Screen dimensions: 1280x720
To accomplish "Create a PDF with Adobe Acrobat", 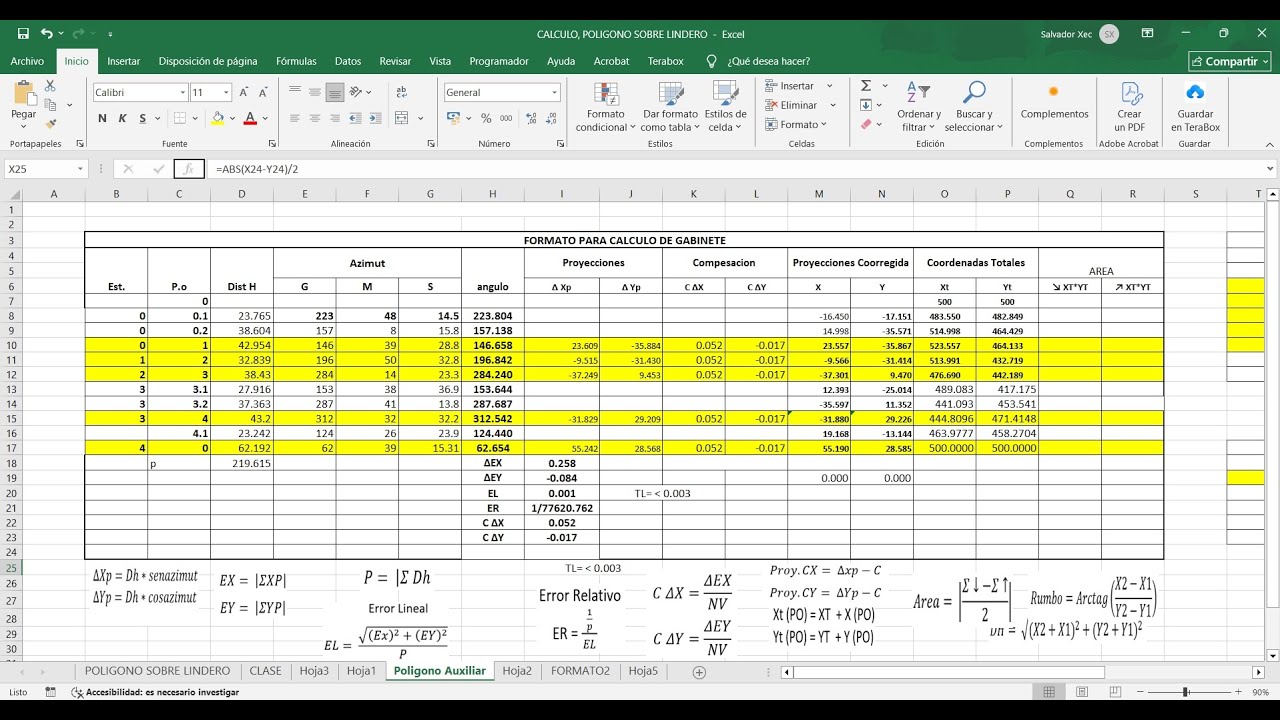I will coord(1129,107).
